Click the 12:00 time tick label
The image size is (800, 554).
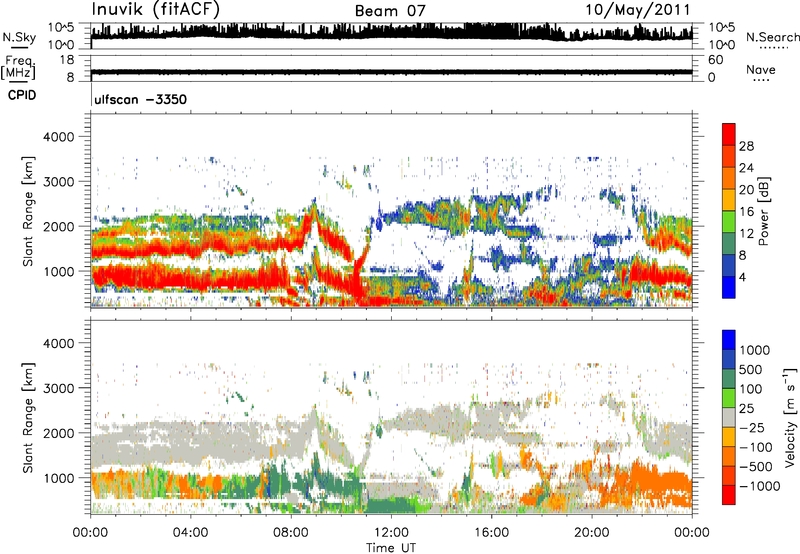coord(391,533)
